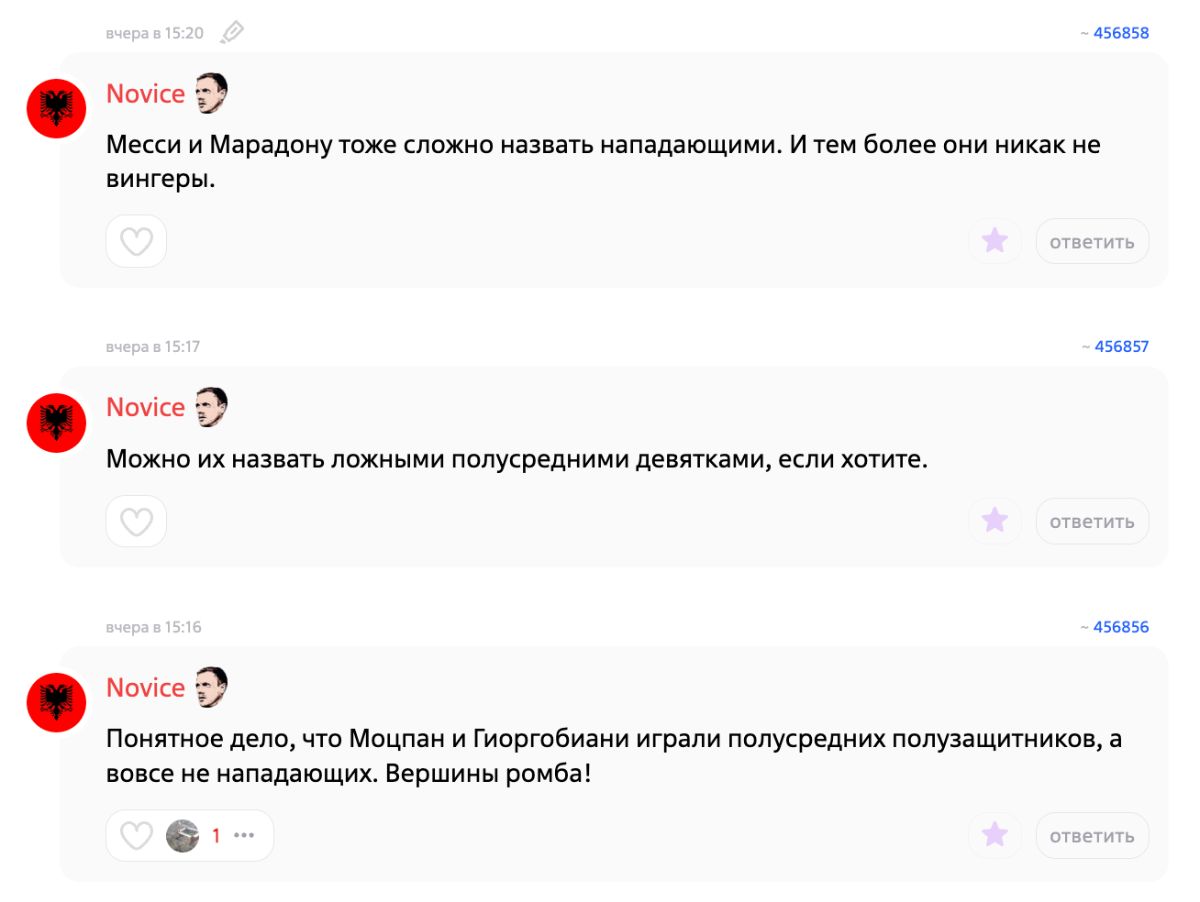This screenshot has height=902, width=1200.
Task: Click the Albanian flag avatar on the middle comment
Action: (x=56, y=422)
